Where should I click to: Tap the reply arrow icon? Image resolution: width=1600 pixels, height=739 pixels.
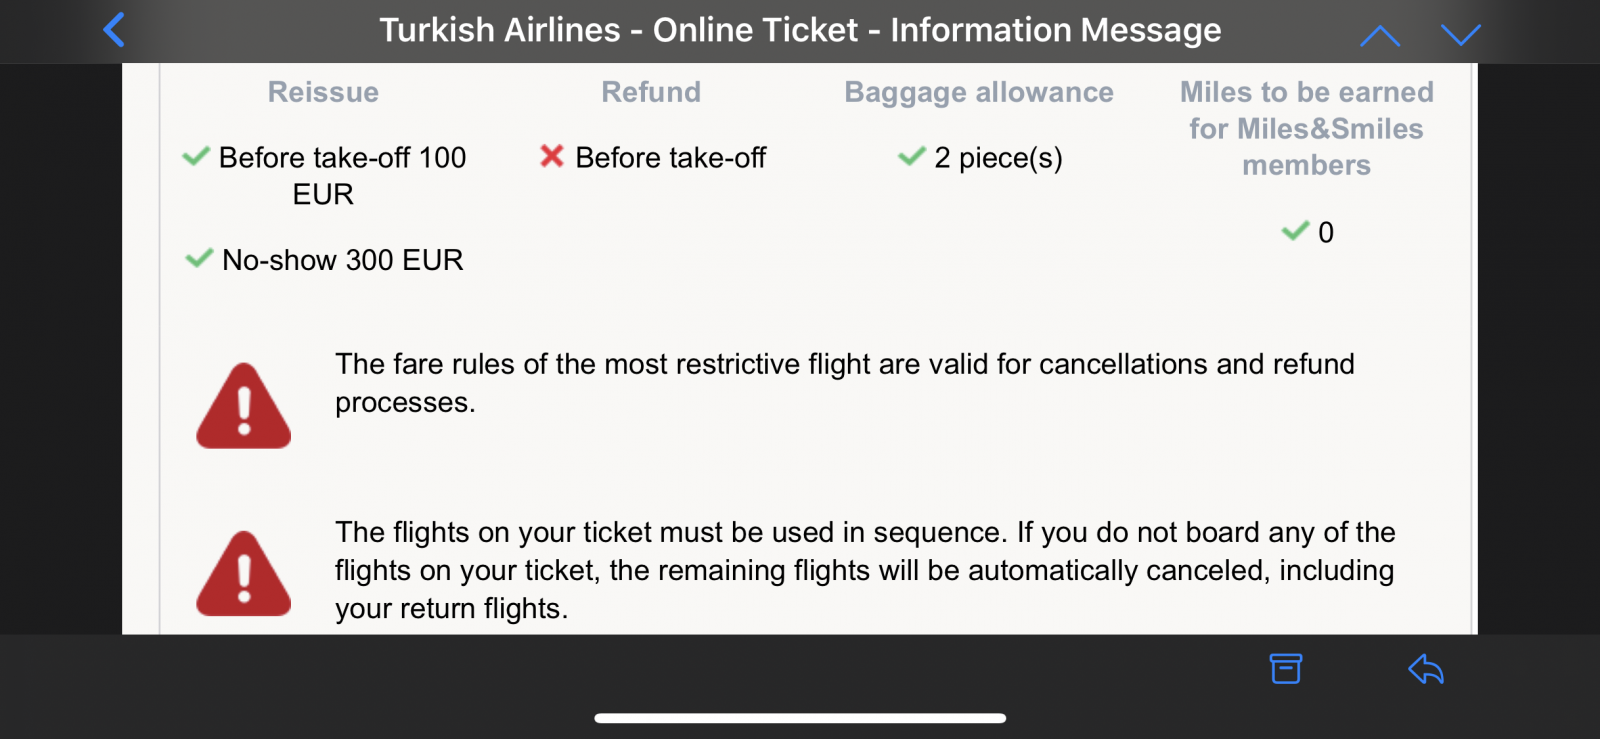click(1426, 669)
